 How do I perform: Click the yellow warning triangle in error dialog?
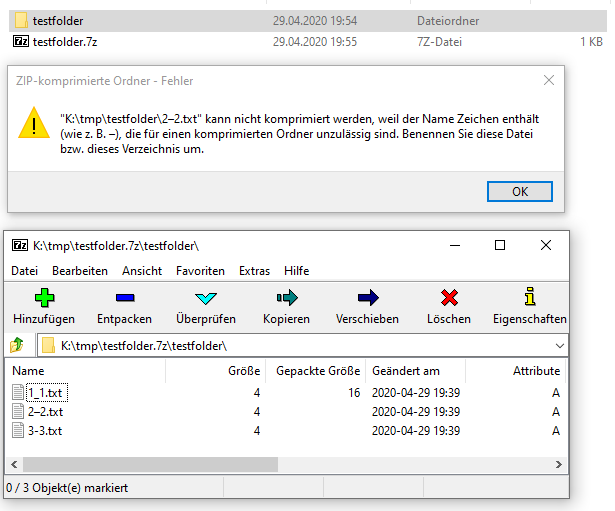(34, 123)
